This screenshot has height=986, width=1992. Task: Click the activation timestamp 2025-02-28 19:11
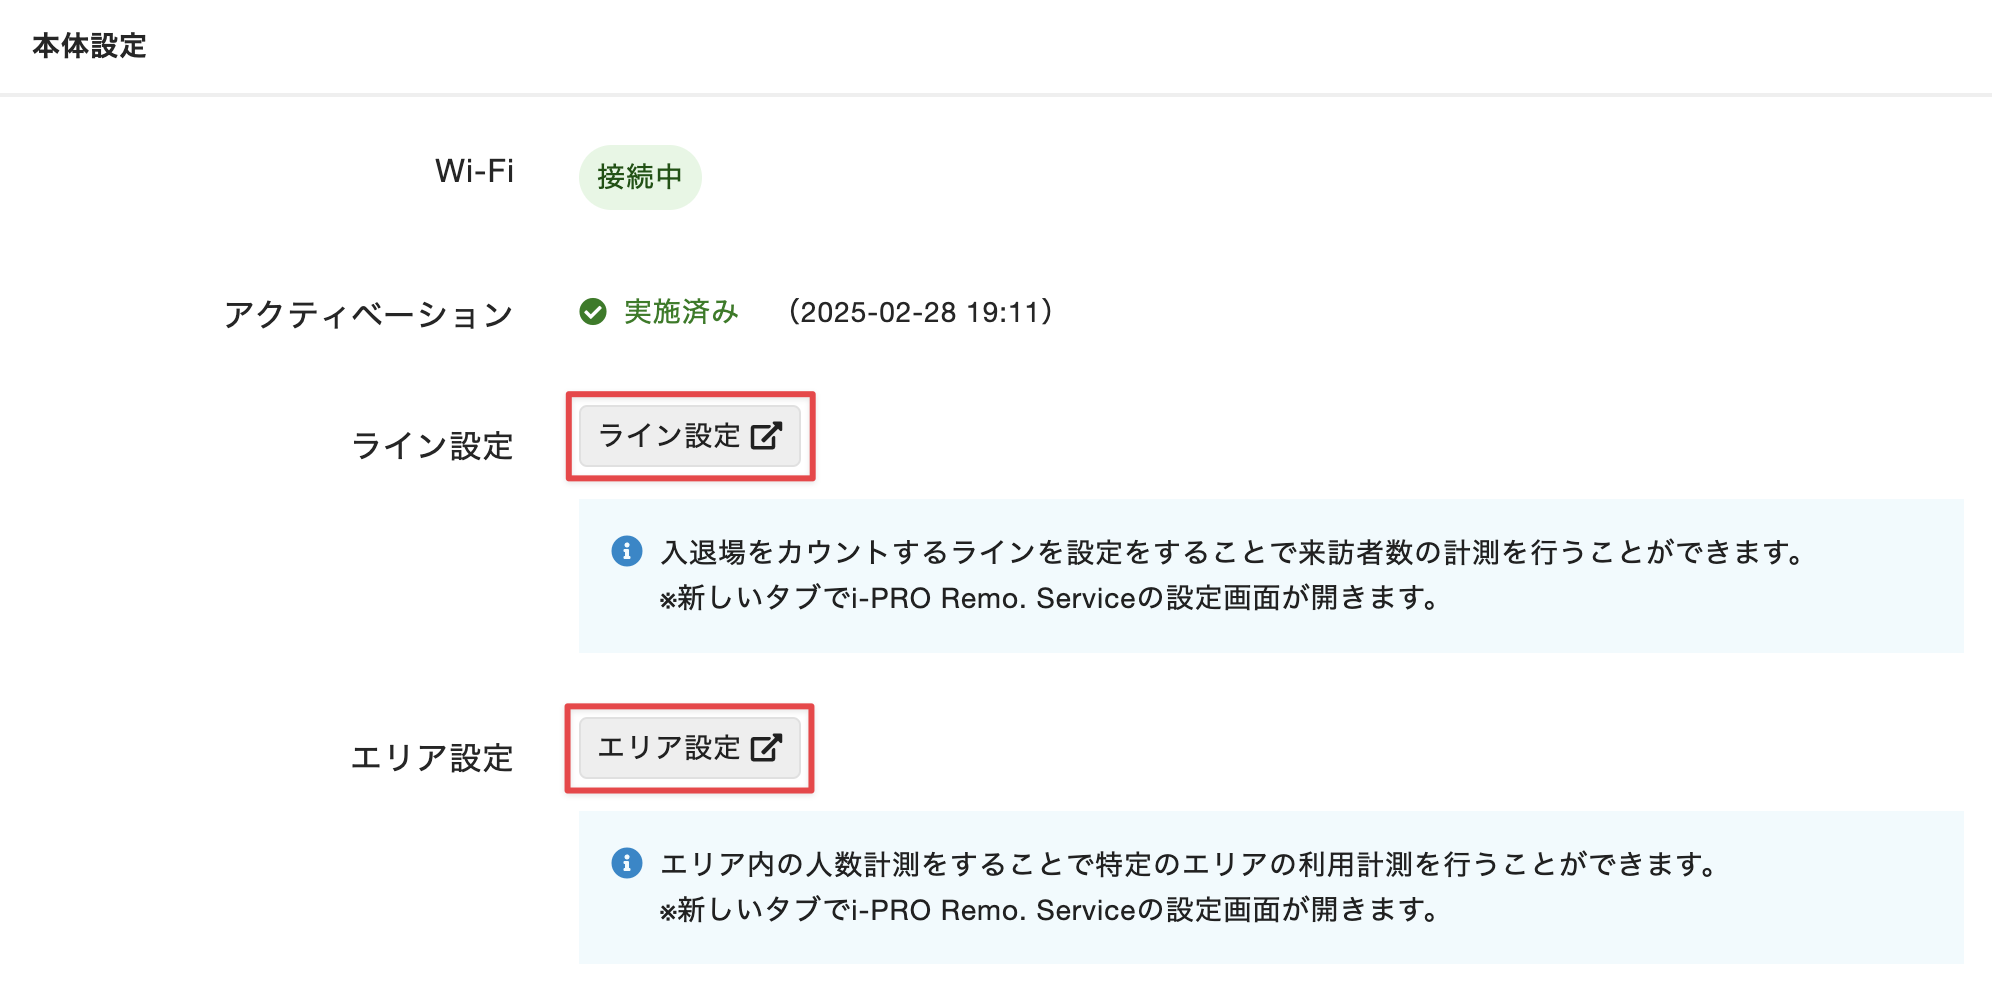[x=920, y=312]
